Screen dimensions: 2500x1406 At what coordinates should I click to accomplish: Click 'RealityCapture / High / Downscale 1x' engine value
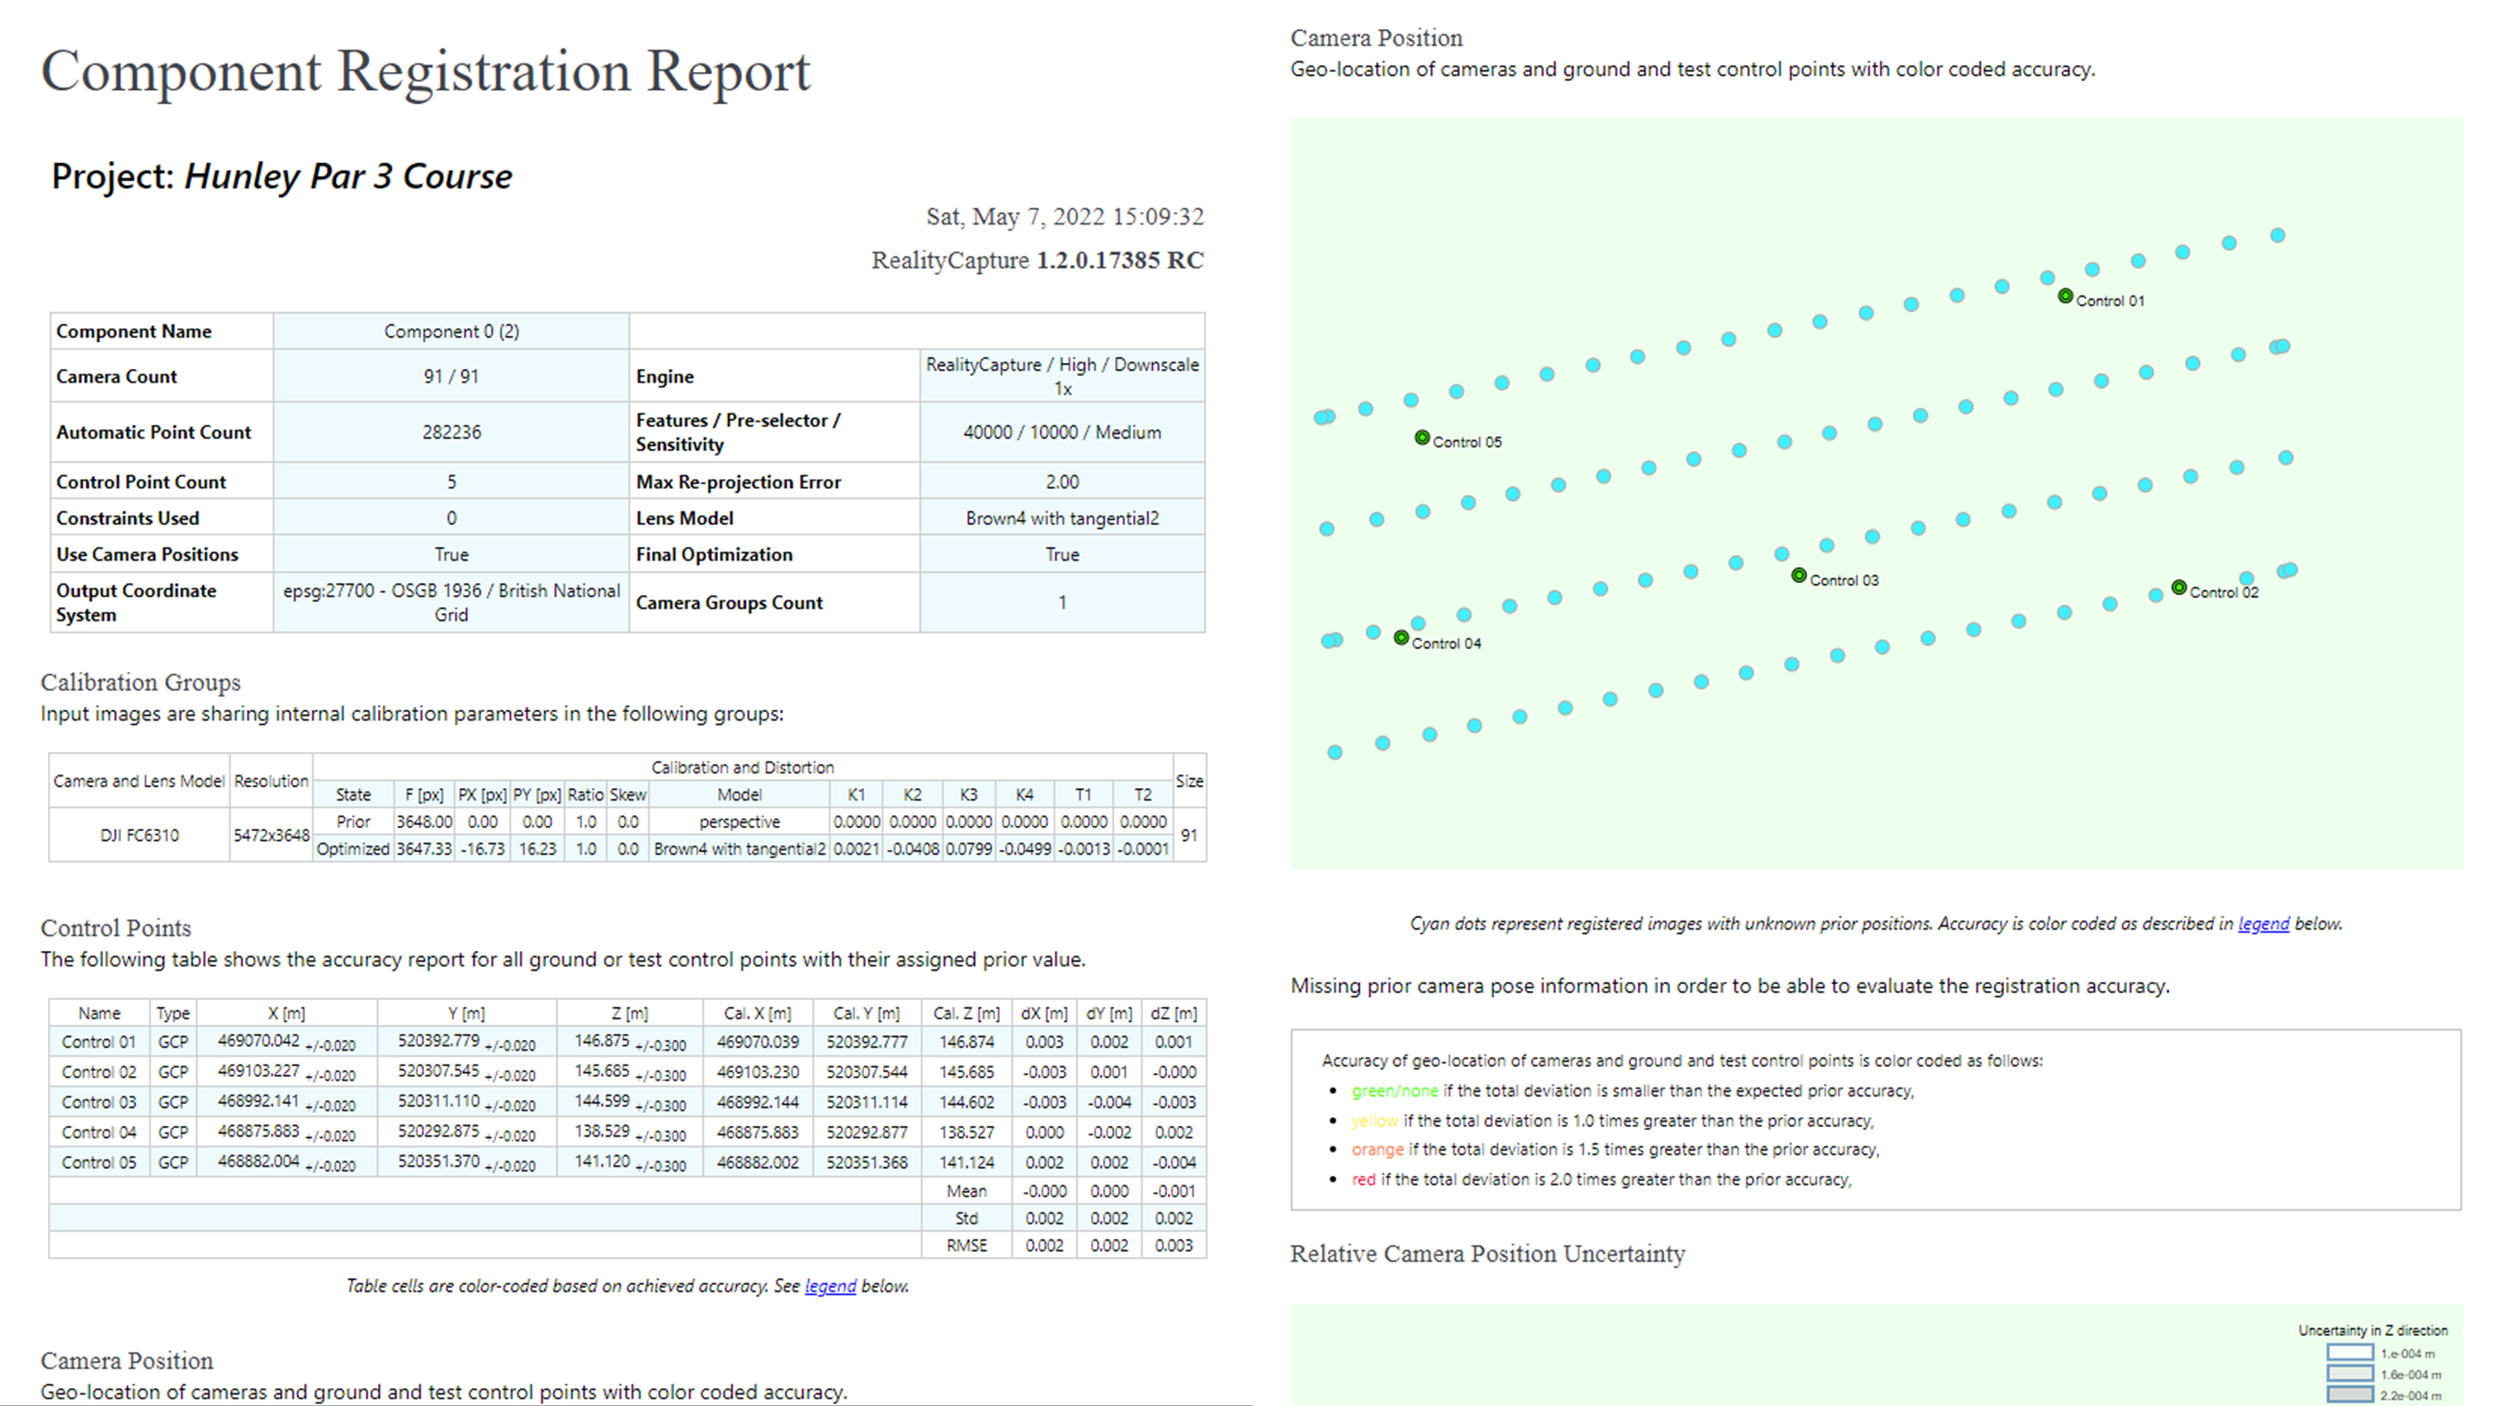[x=1062, y=376]
